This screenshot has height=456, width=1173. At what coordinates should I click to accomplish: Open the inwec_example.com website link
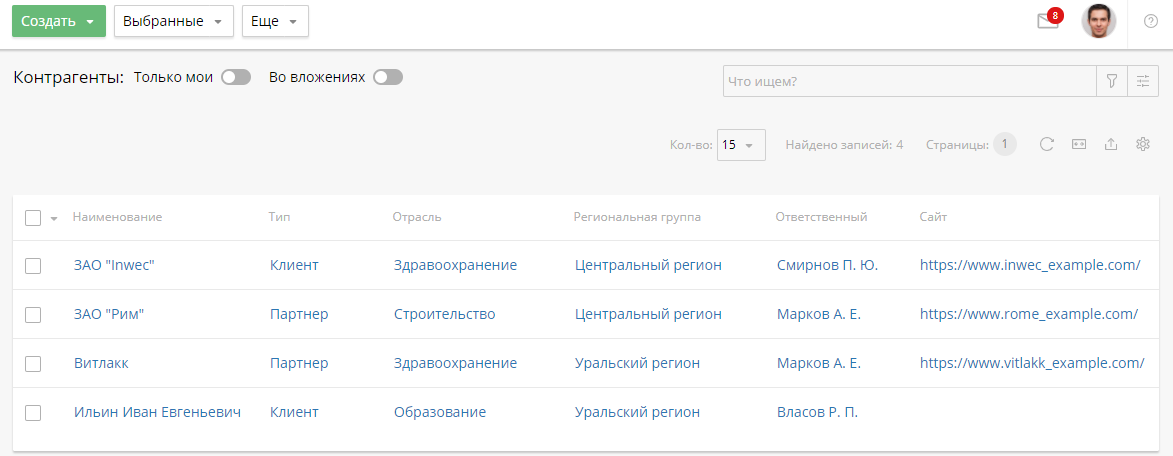pos(1030,265)
